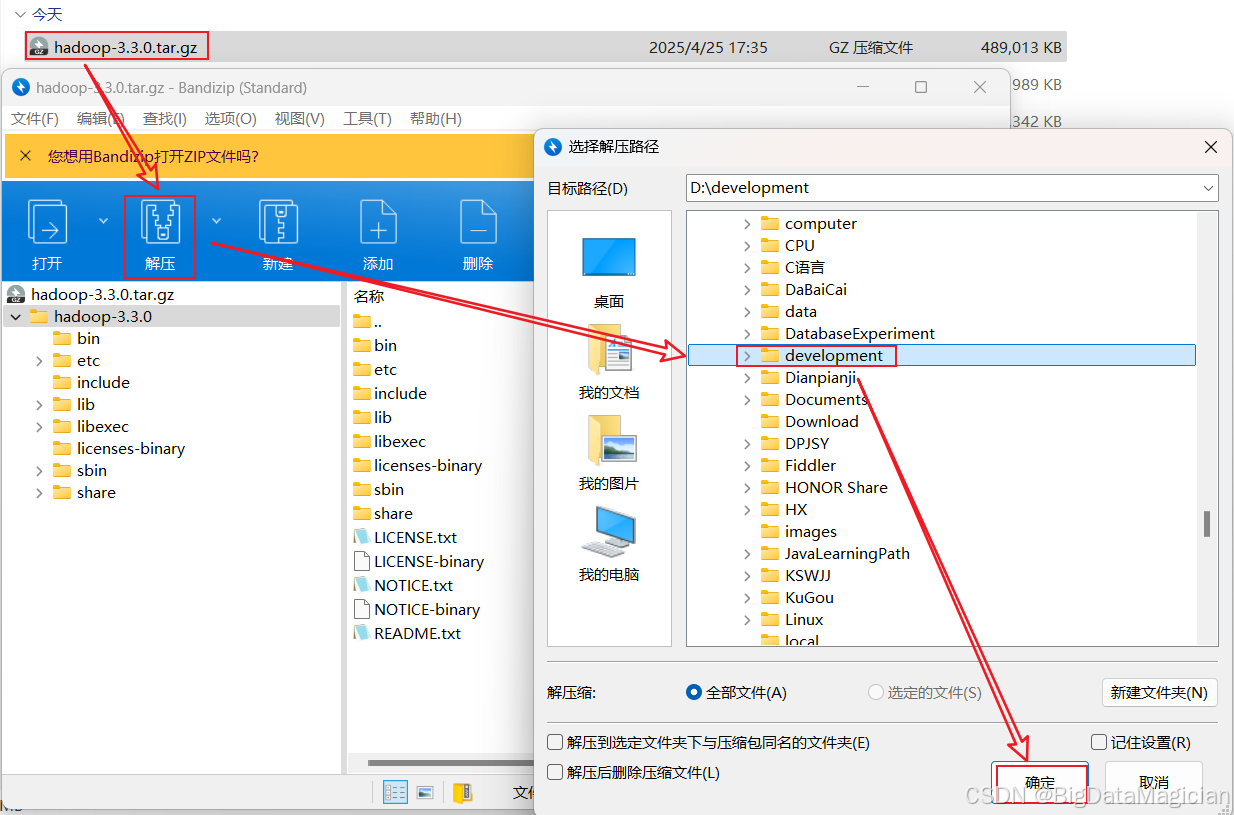The image size is (1234, 815).
Task: Expand the development folder in tree
Action: pyautogui.click(x=747, y=356)
